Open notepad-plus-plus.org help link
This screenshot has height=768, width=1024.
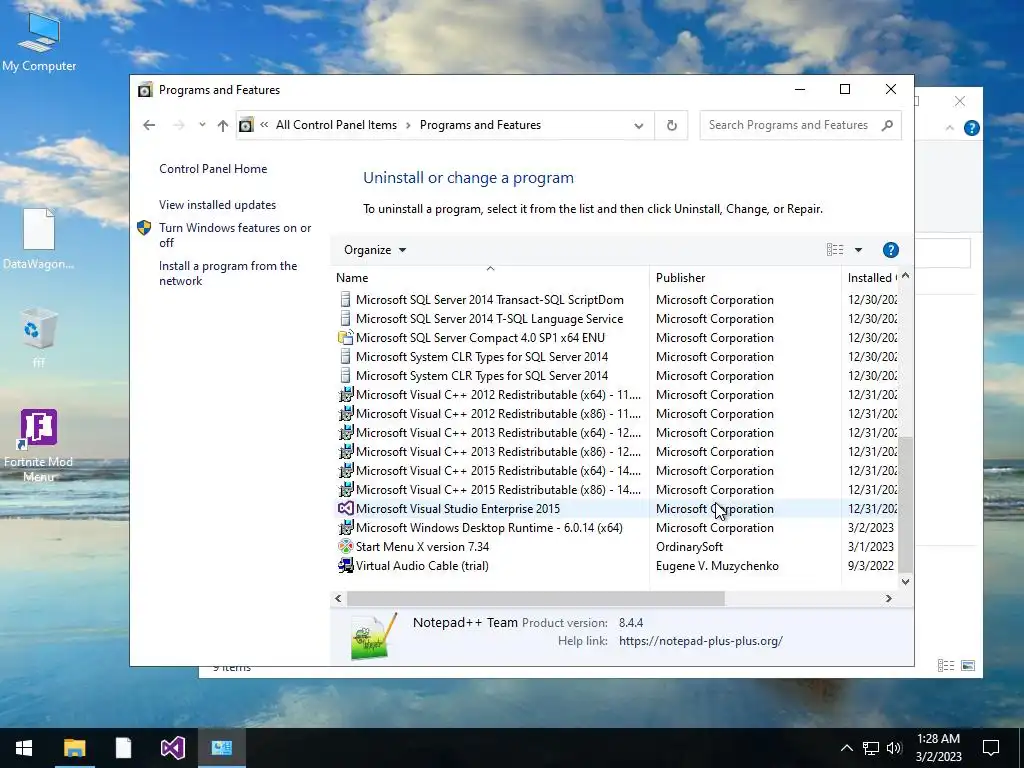click(x=700, y=641)
